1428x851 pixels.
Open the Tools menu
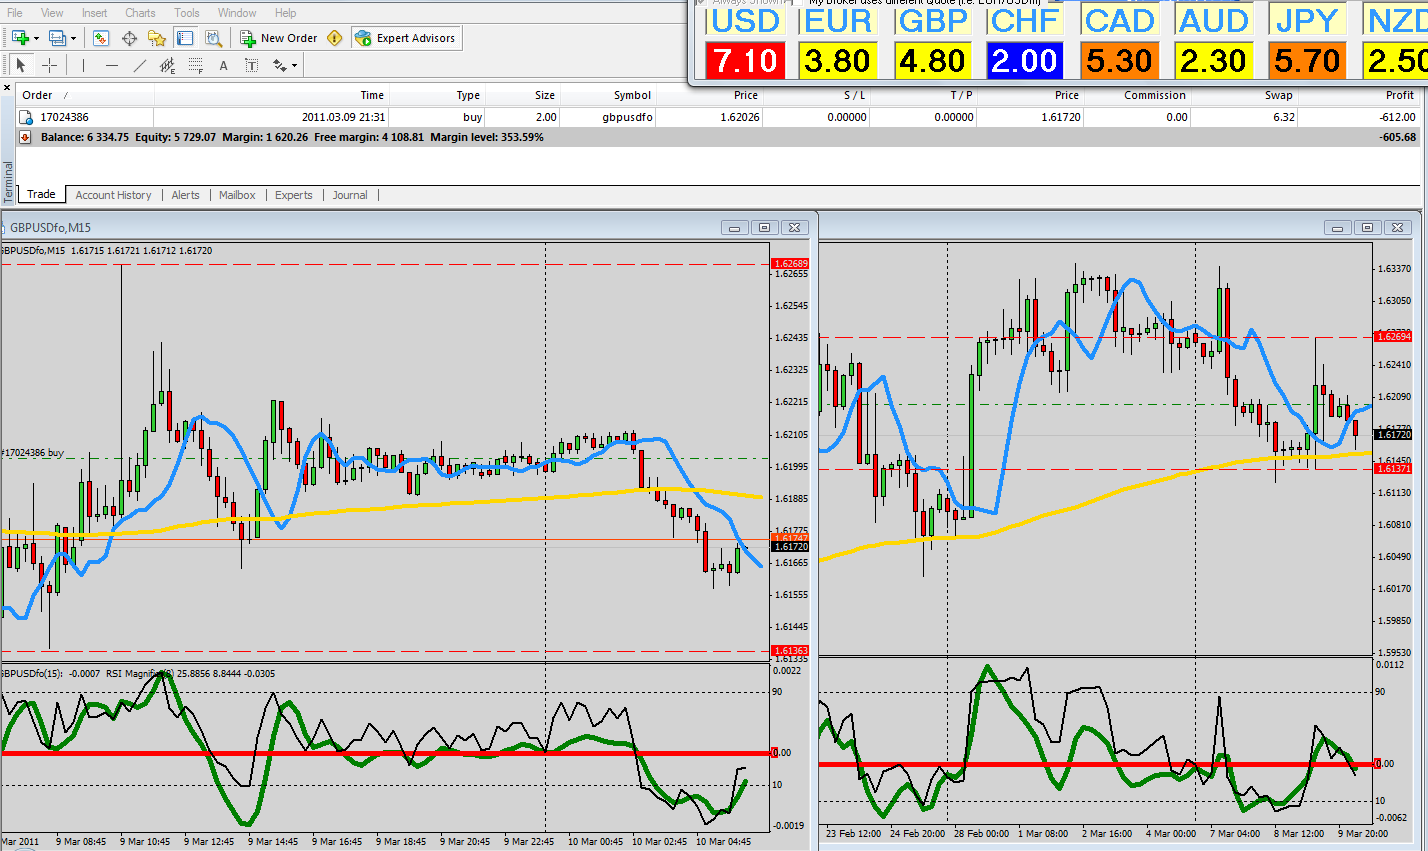coord(187,13)
